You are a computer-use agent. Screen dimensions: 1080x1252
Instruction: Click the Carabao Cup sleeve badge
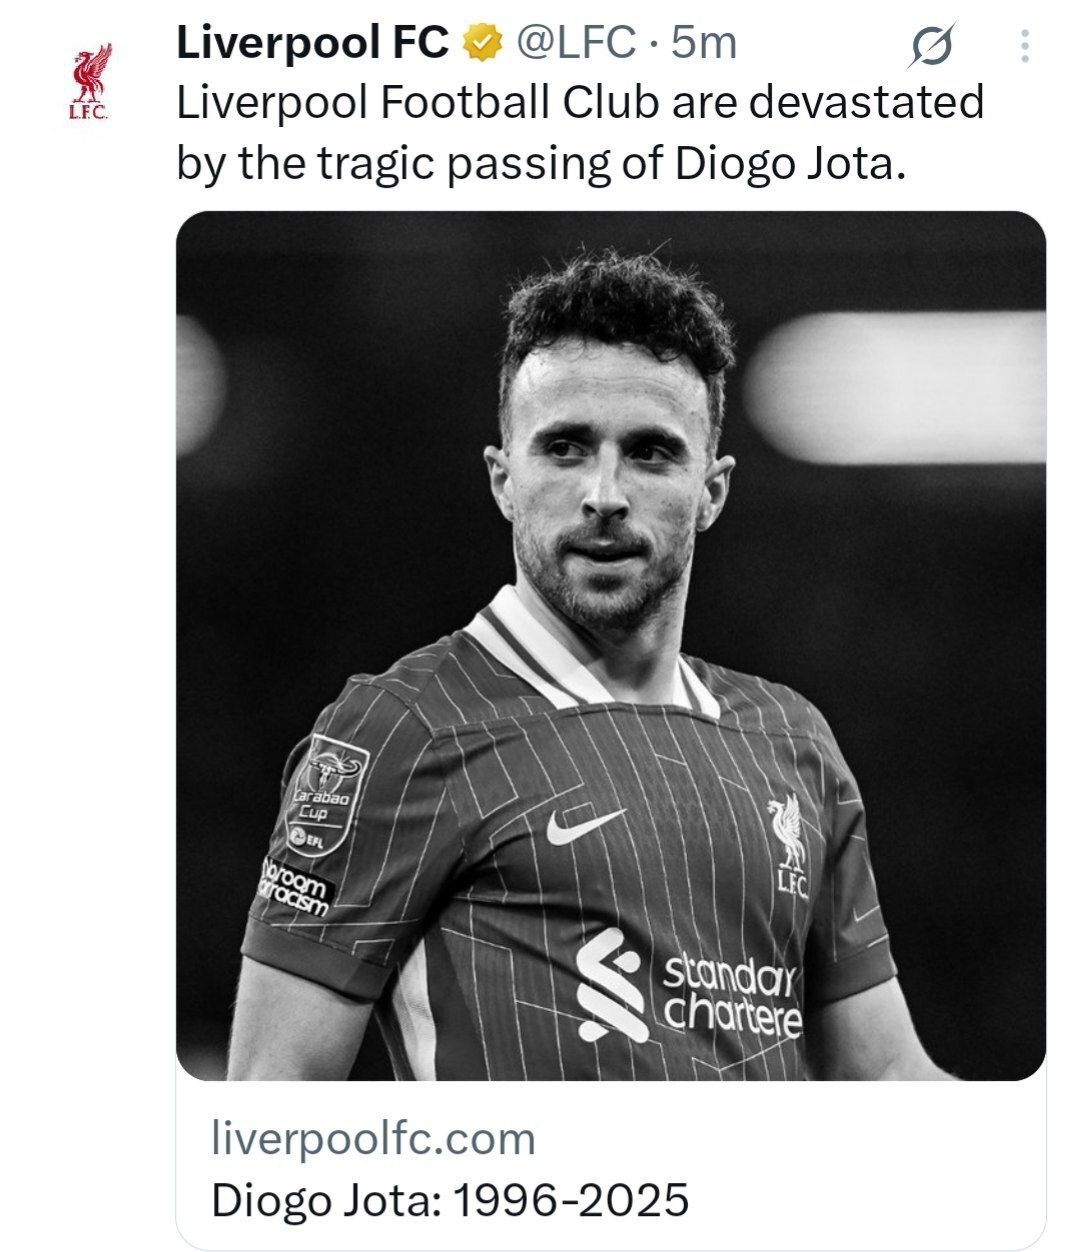click(x=326, y=791)
